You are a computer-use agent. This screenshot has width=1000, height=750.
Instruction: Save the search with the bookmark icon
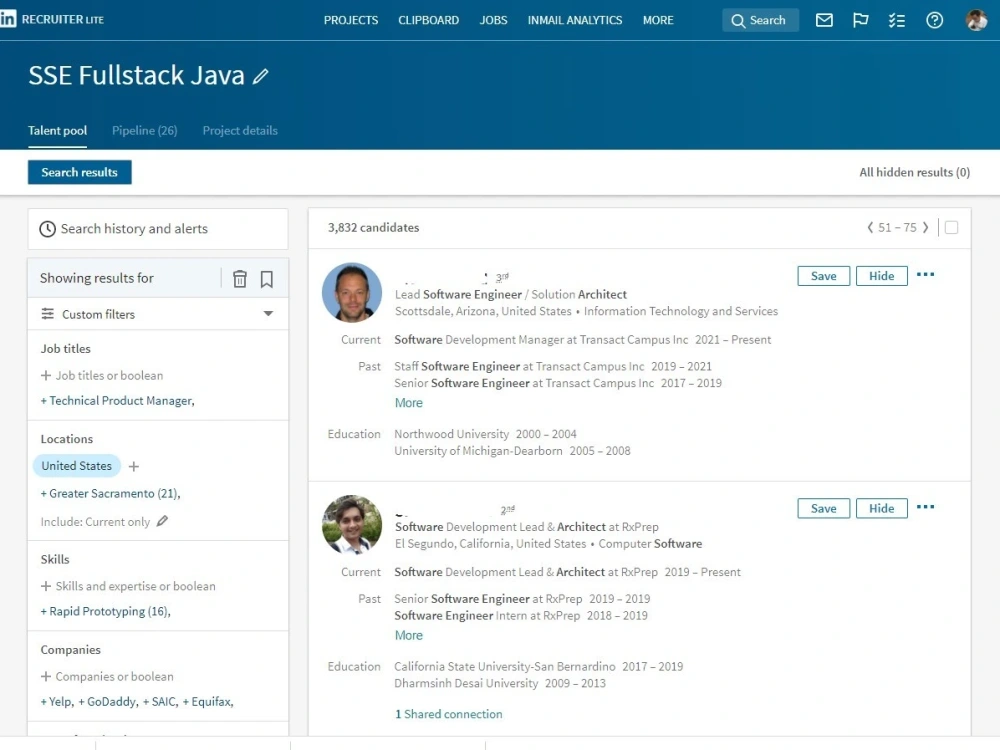(267, 279)
